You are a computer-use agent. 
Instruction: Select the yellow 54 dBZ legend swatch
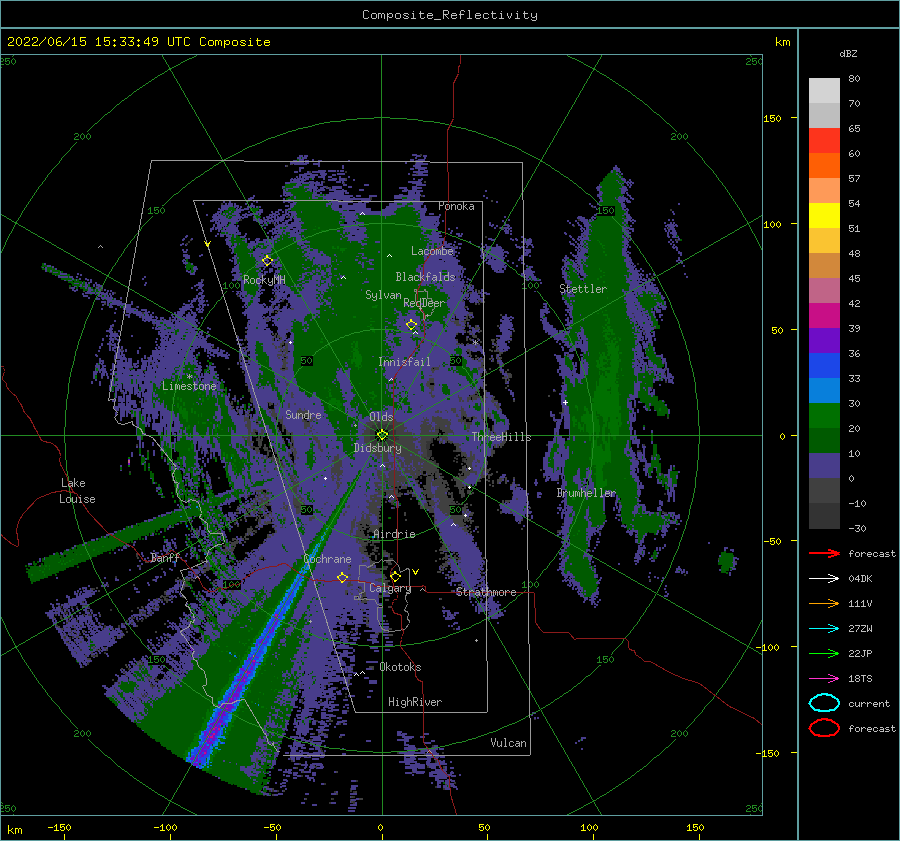click(x=824, y=216)
